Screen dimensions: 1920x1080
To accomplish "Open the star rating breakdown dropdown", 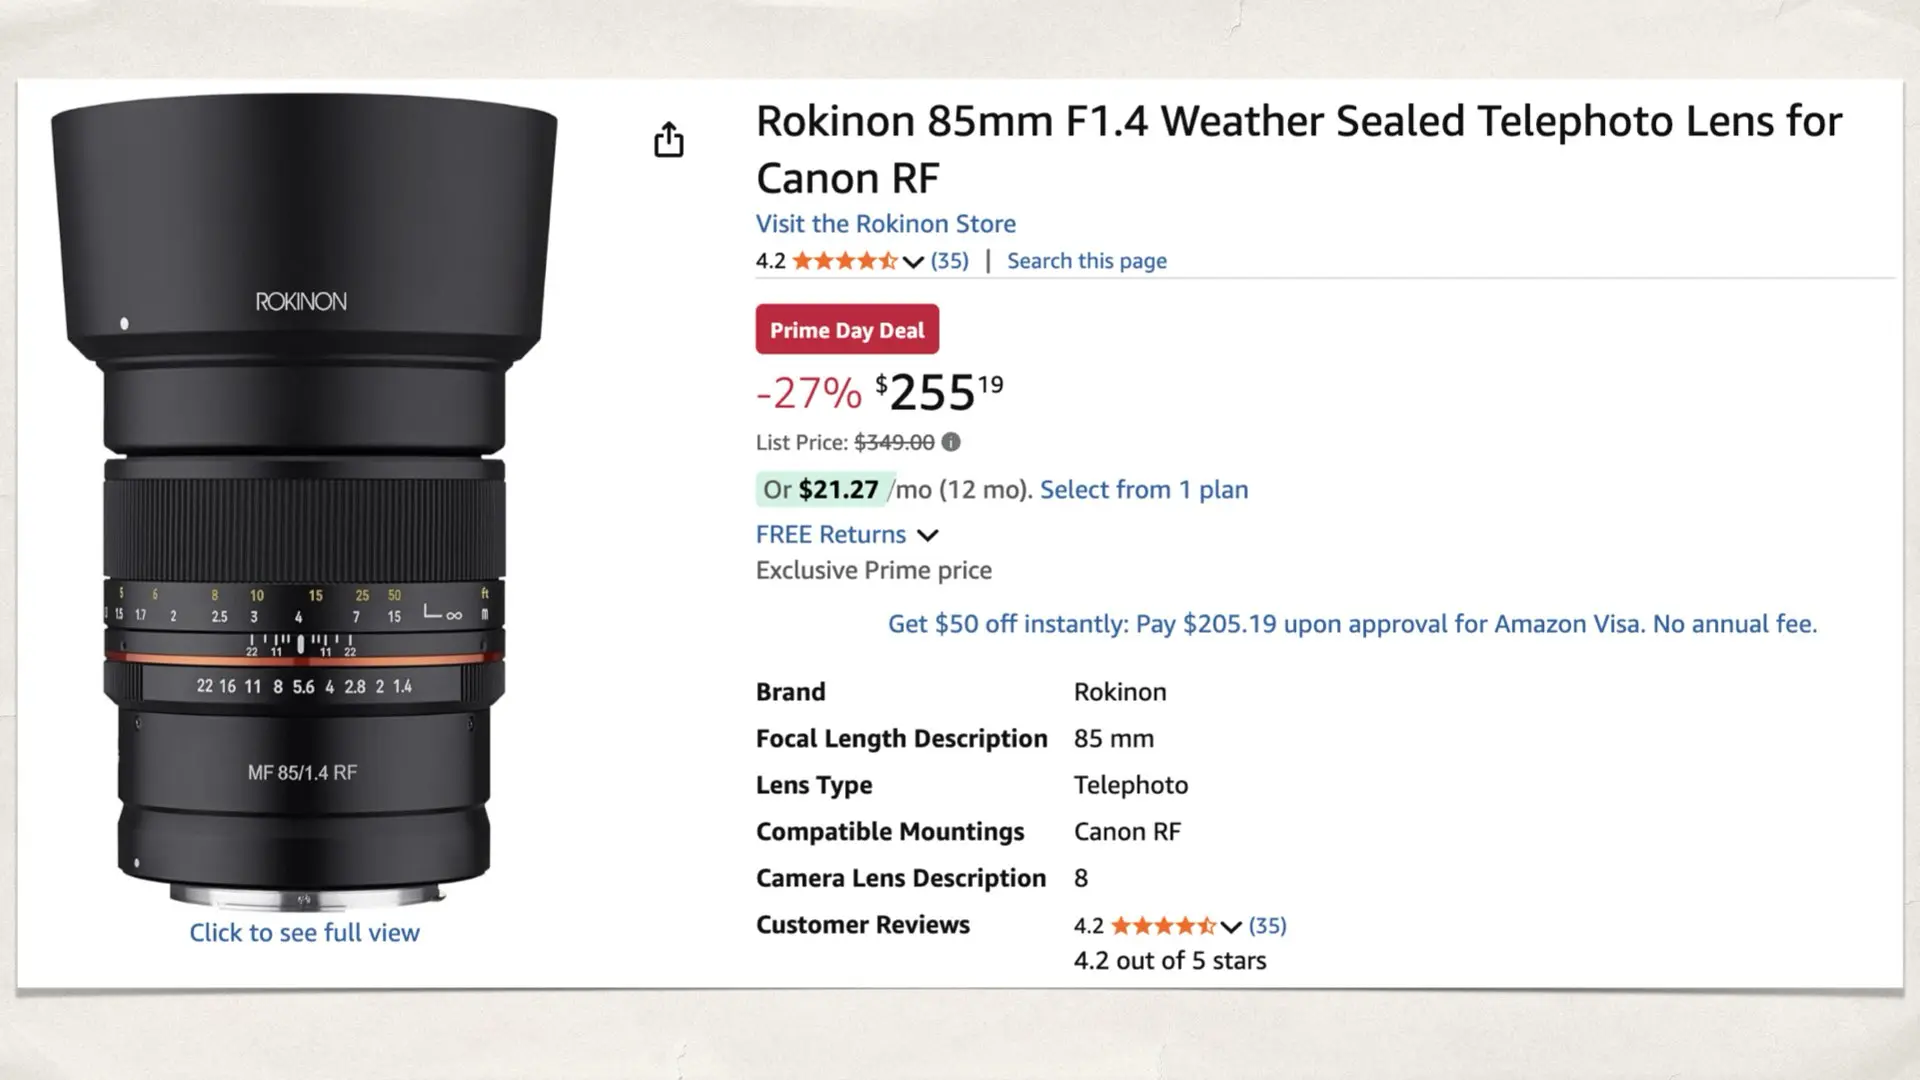I will [x=912, y=261].
